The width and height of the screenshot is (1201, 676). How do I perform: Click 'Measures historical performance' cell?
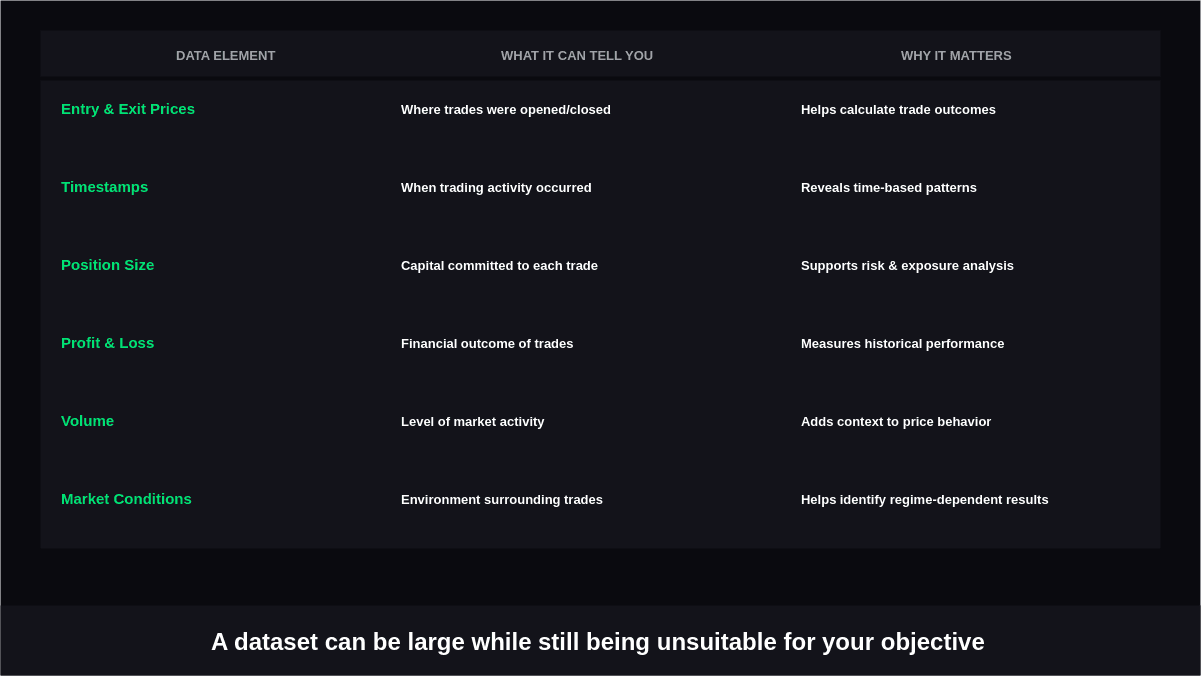(x=903, y=344)
